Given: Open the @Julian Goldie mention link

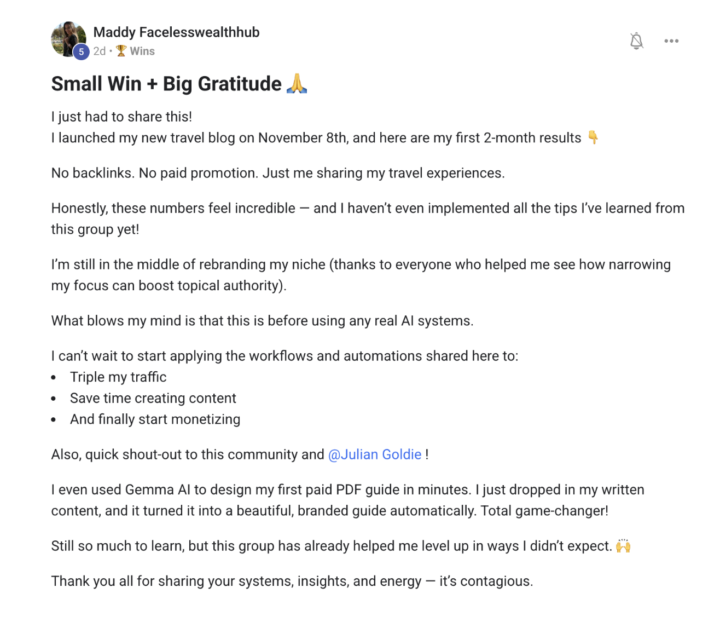Looking at the screenshot, I should coord(375,454).
